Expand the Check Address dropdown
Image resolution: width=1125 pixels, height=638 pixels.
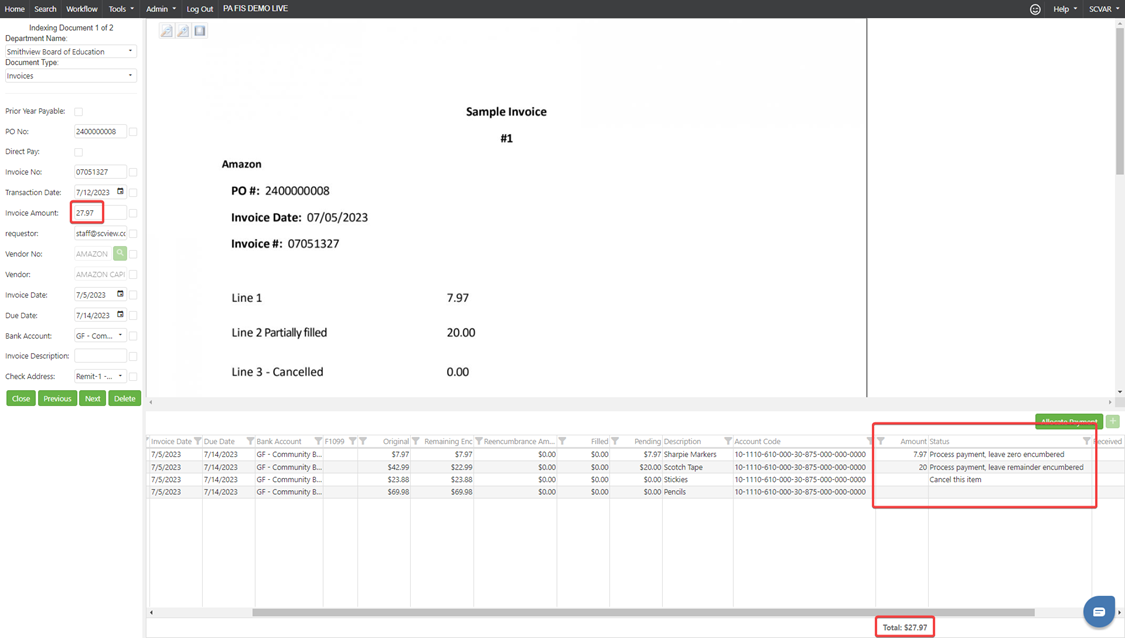click(x=100, y=377)
